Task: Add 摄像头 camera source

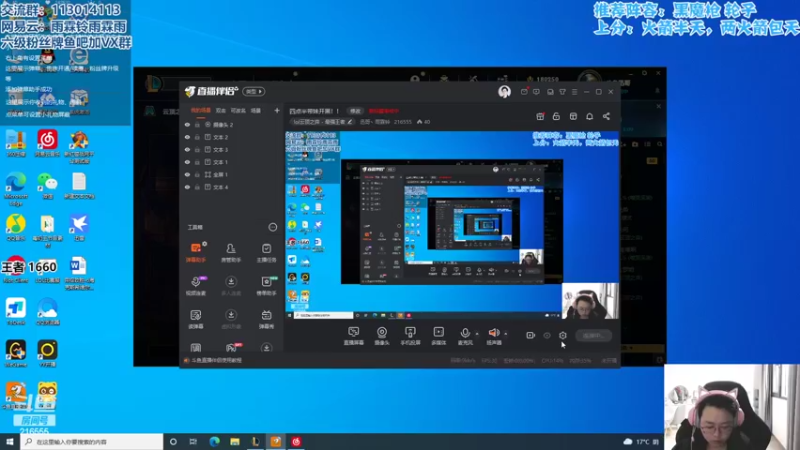Action: (382, 336)
